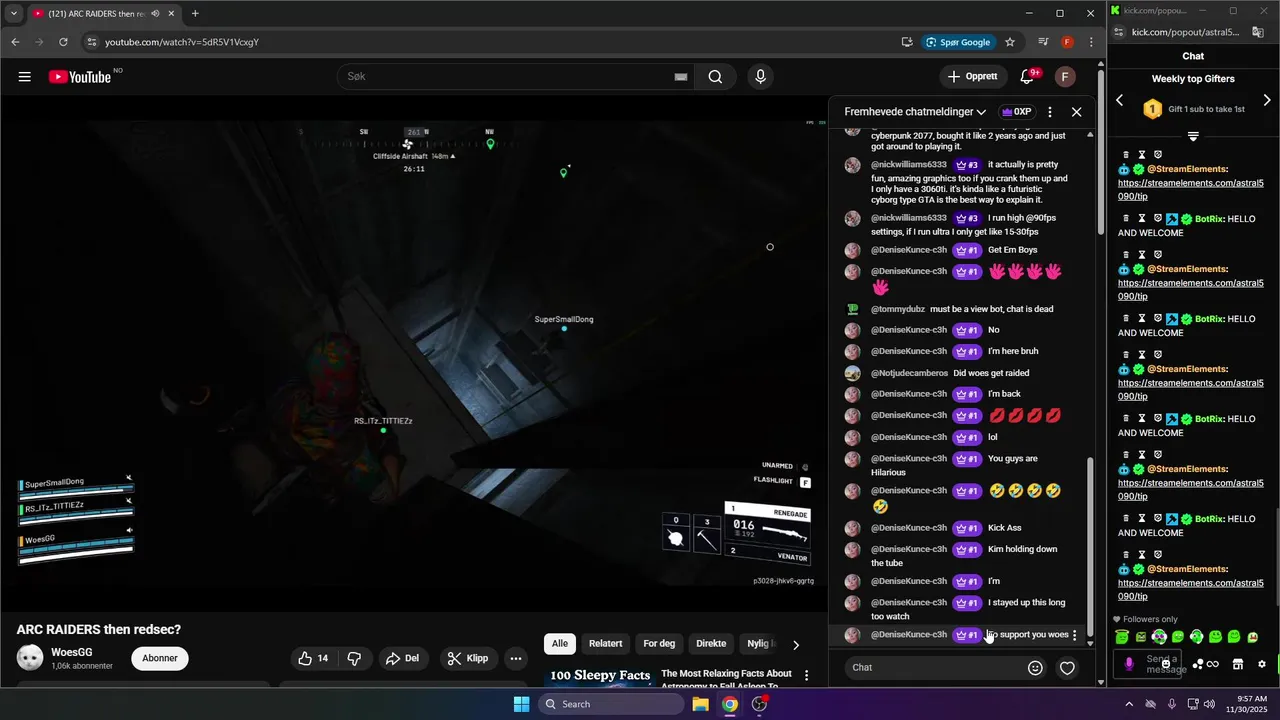Open the YouTube hamburger guide menu

(24, 77)
